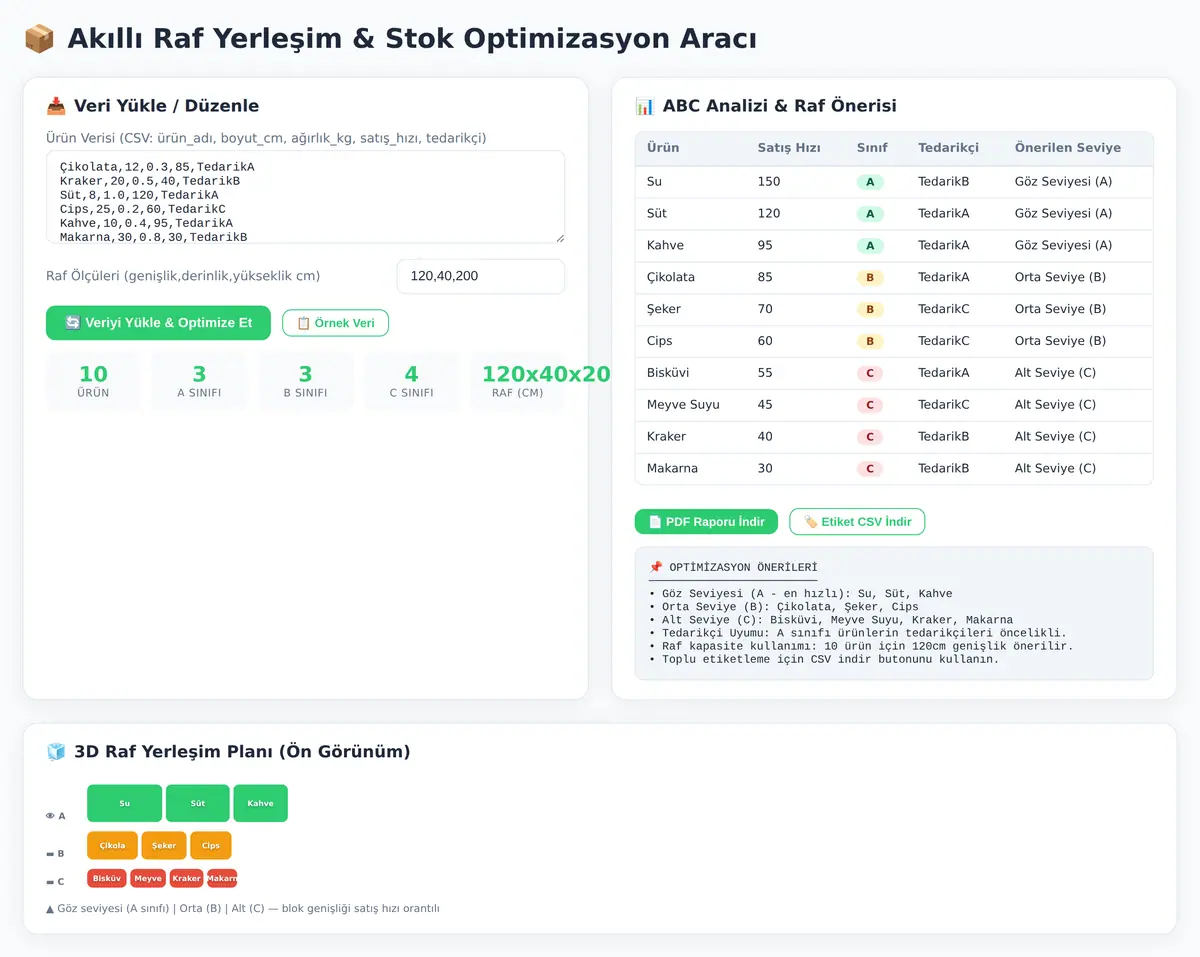The width and height of the screenshot is (1200, 957).
Task: Click the Kahve cell in table
Action: (x=690, y=246)
